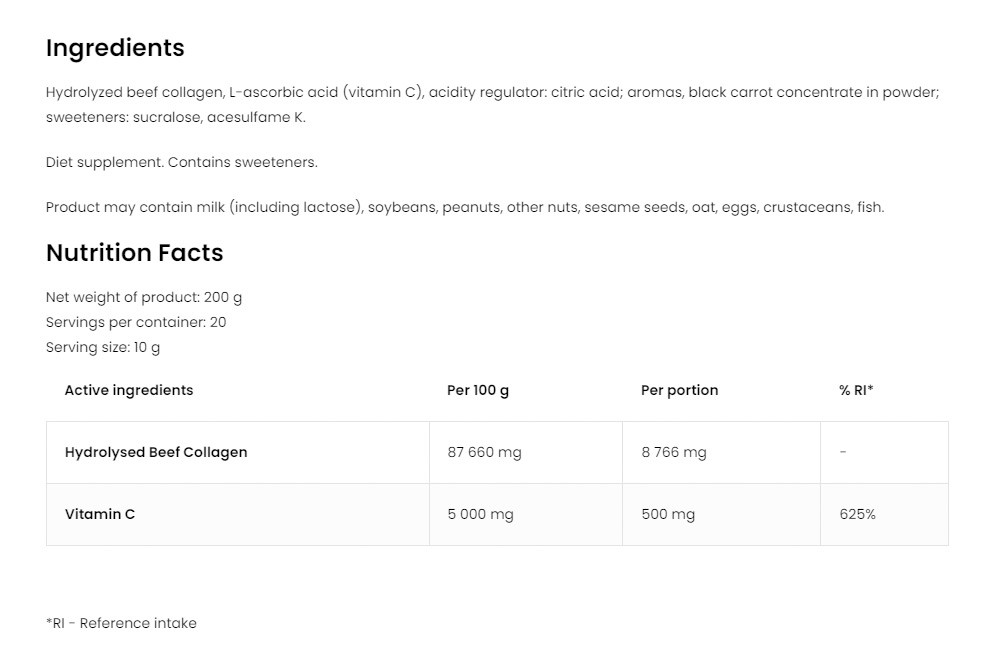
Task: Click the '% RI*' column header
Action: (856, 390)
